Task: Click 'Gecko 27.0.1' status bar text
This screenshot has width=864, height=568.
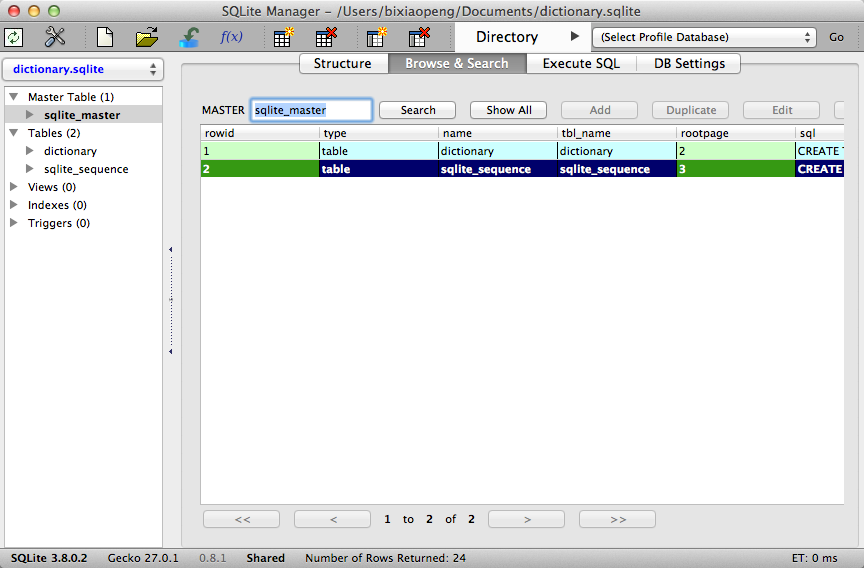Action: click(x=143, y=558)
